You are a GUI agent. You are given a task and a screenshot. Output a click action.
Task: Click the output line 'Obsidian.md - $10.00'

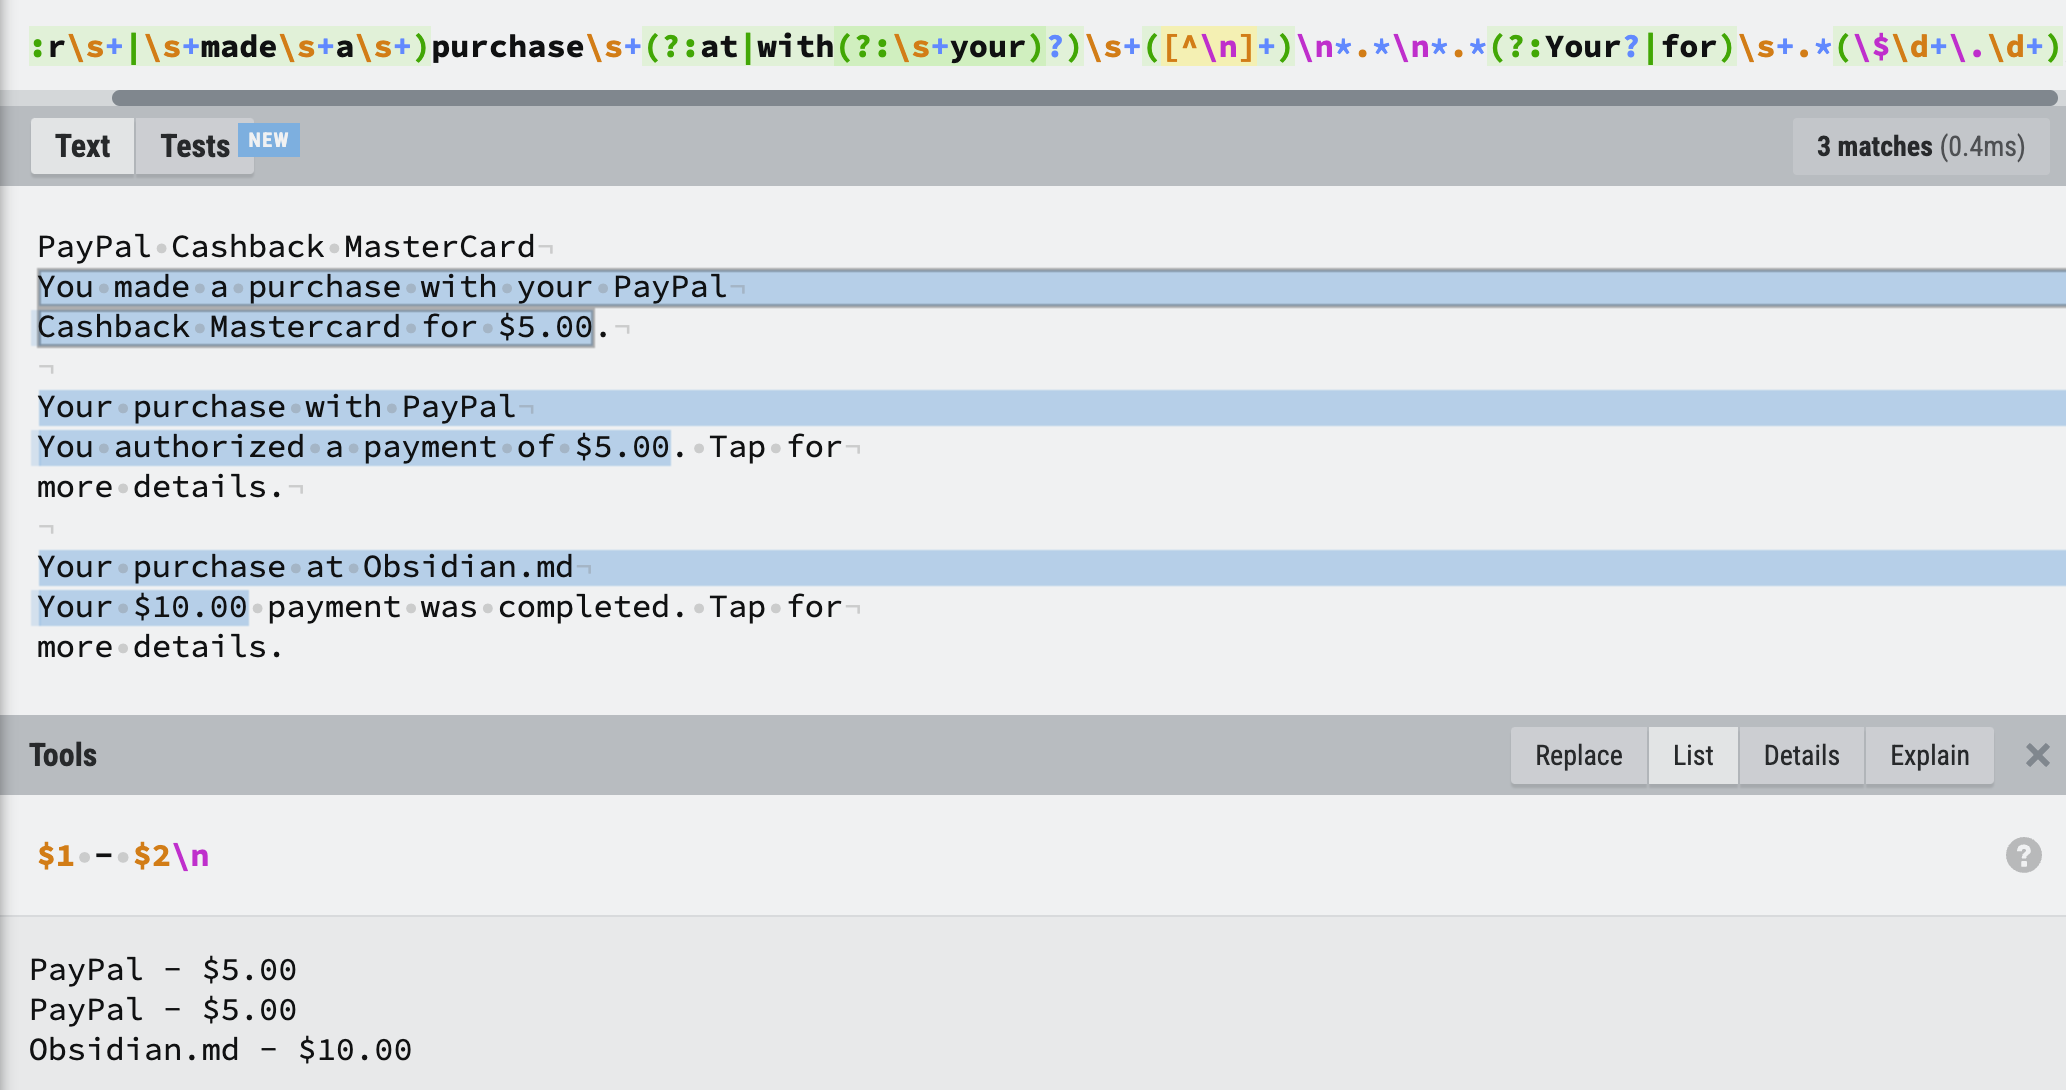(x=220, y=1050)
